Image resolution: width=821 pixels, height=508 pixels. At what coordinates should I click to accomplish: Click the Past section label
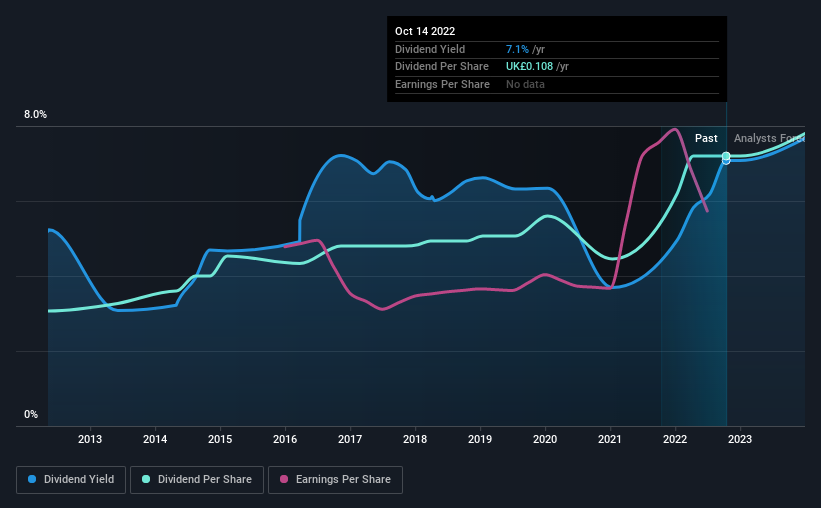tap(706, 139)
